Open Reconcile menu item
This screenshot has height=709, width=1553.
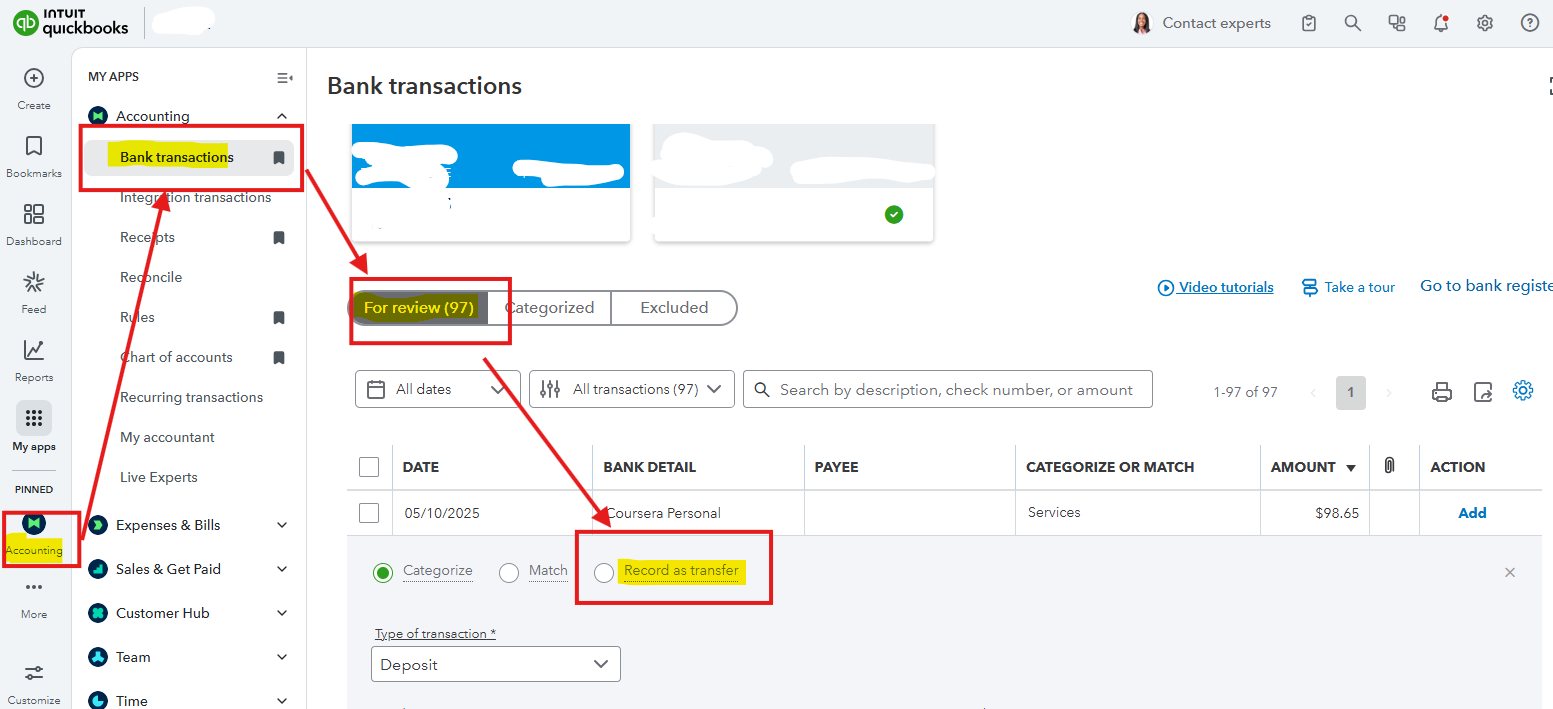tap(151, 277)
